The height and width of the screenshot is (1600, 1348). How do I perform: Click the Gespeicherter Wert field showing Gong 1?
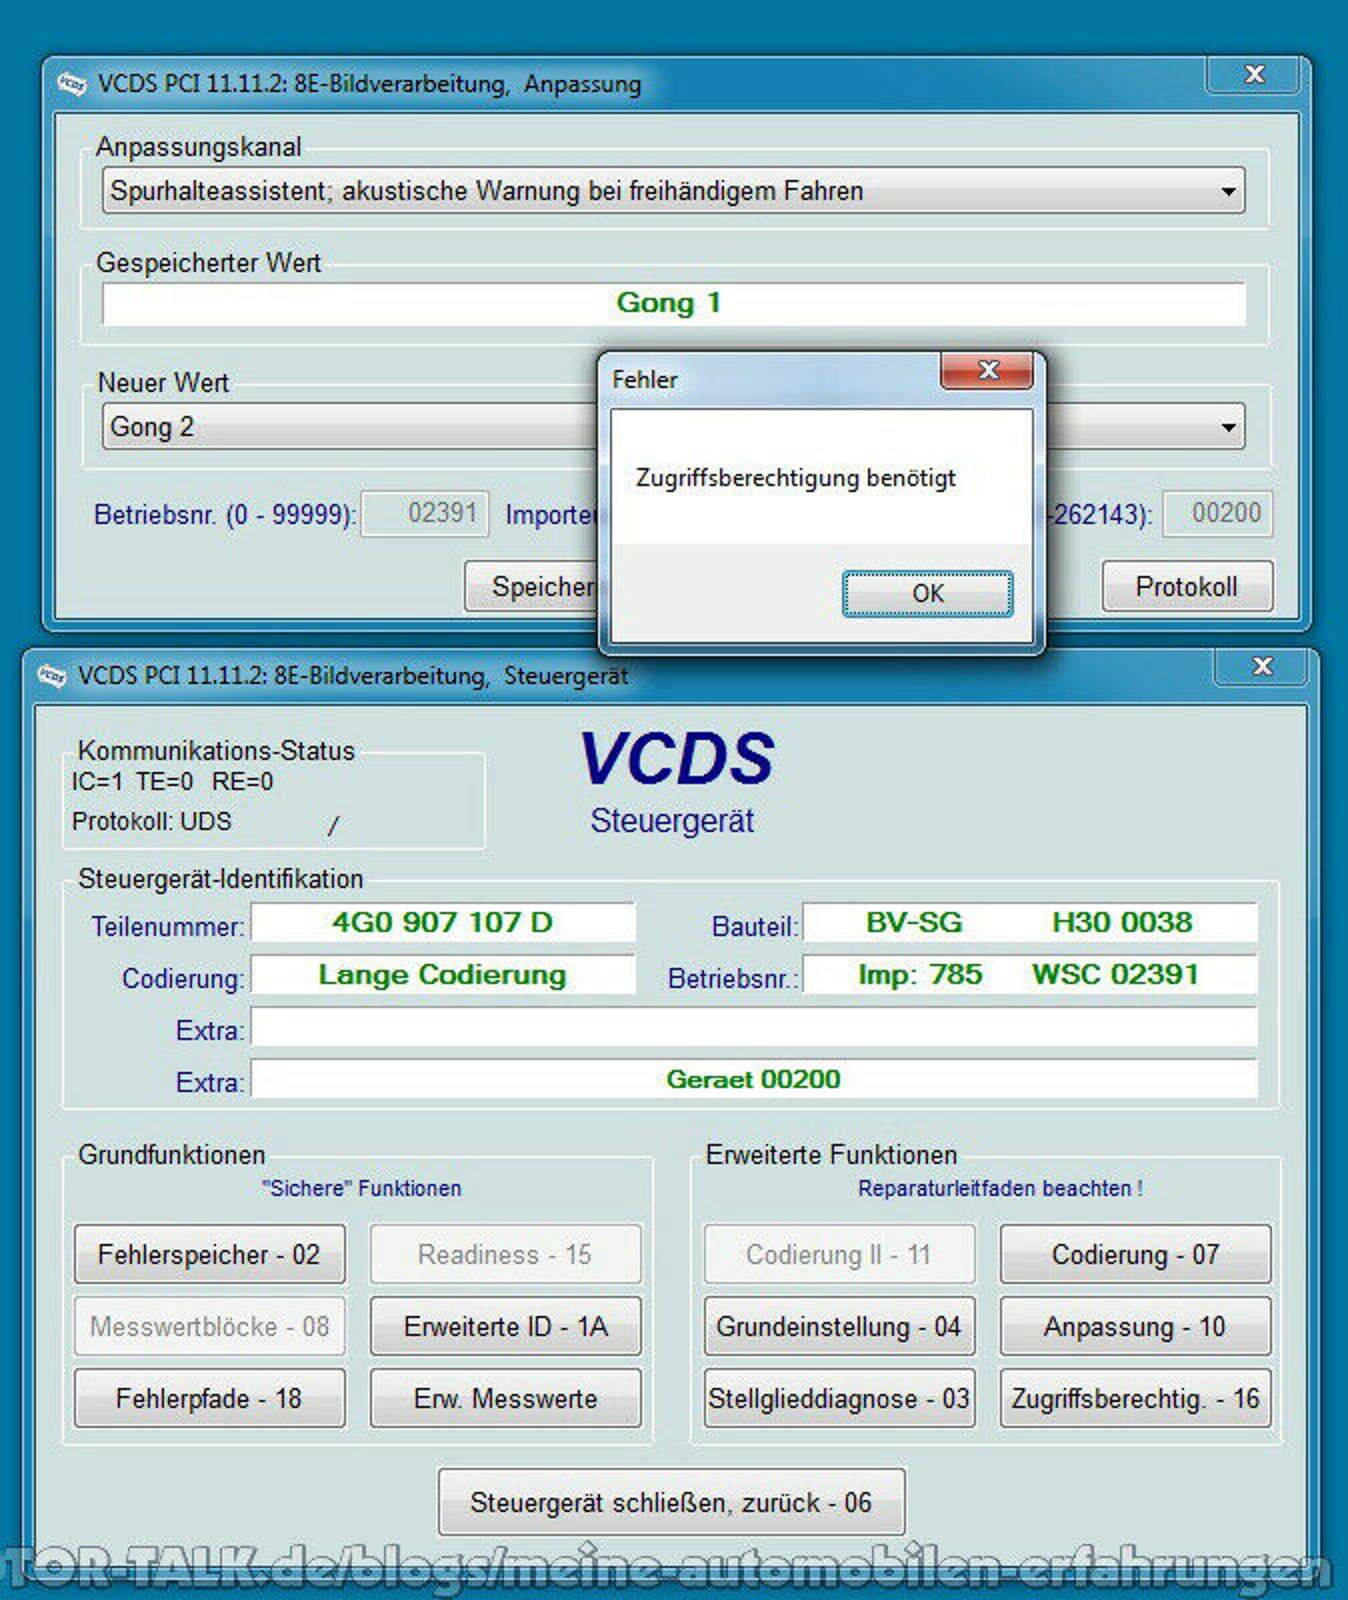coord(673,303)
